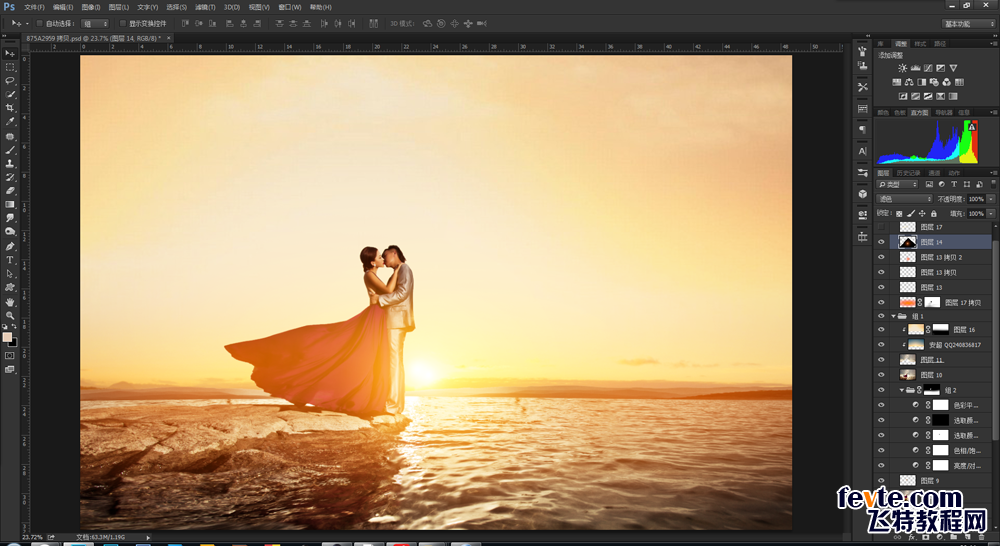Add a Channel Mixer adjustment (three circles)
Screen dimensions: 1000x546
pyautogui.click(x=946, y=82)
